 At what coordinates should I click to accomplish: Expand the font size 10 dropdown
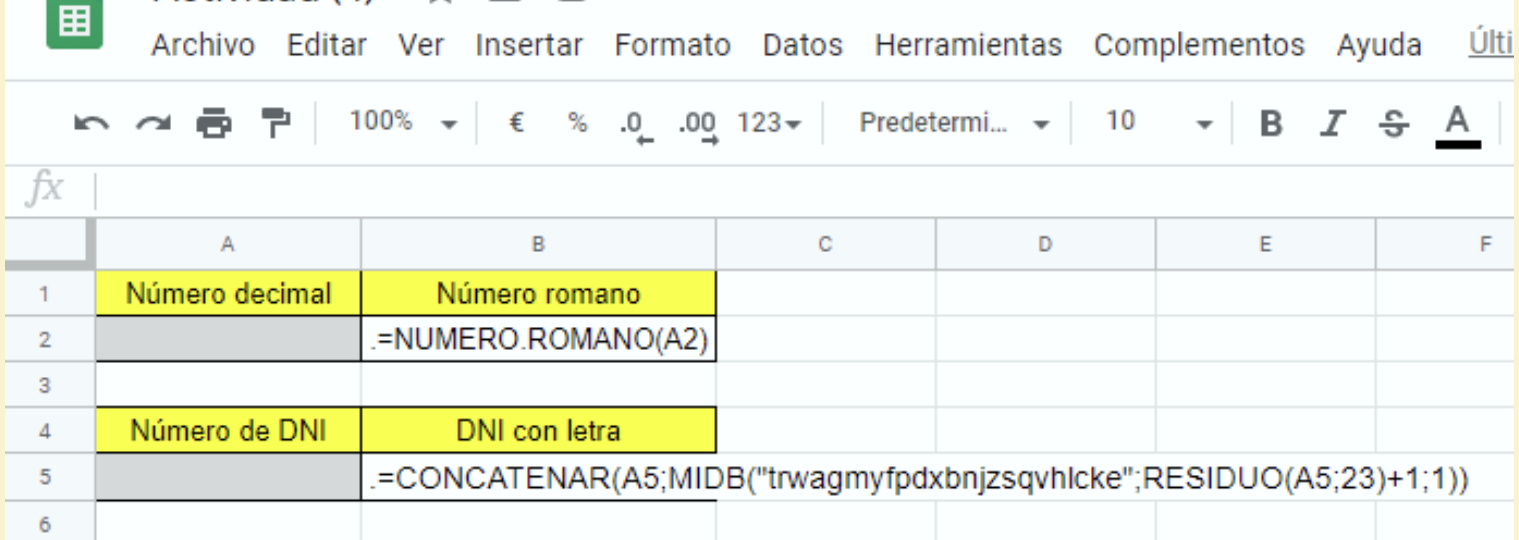click(1159, 123)
